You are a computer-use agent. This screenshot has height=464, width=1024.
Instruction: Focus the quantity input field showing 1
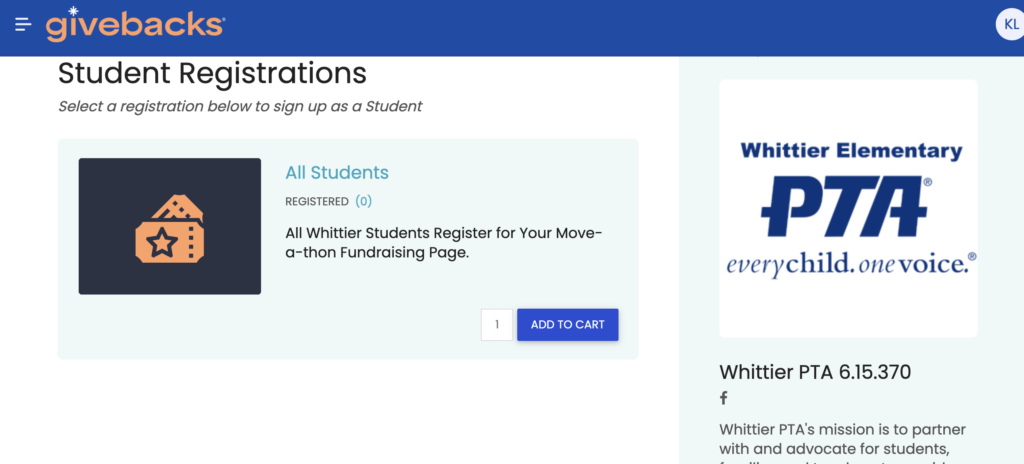coord(497,325)
